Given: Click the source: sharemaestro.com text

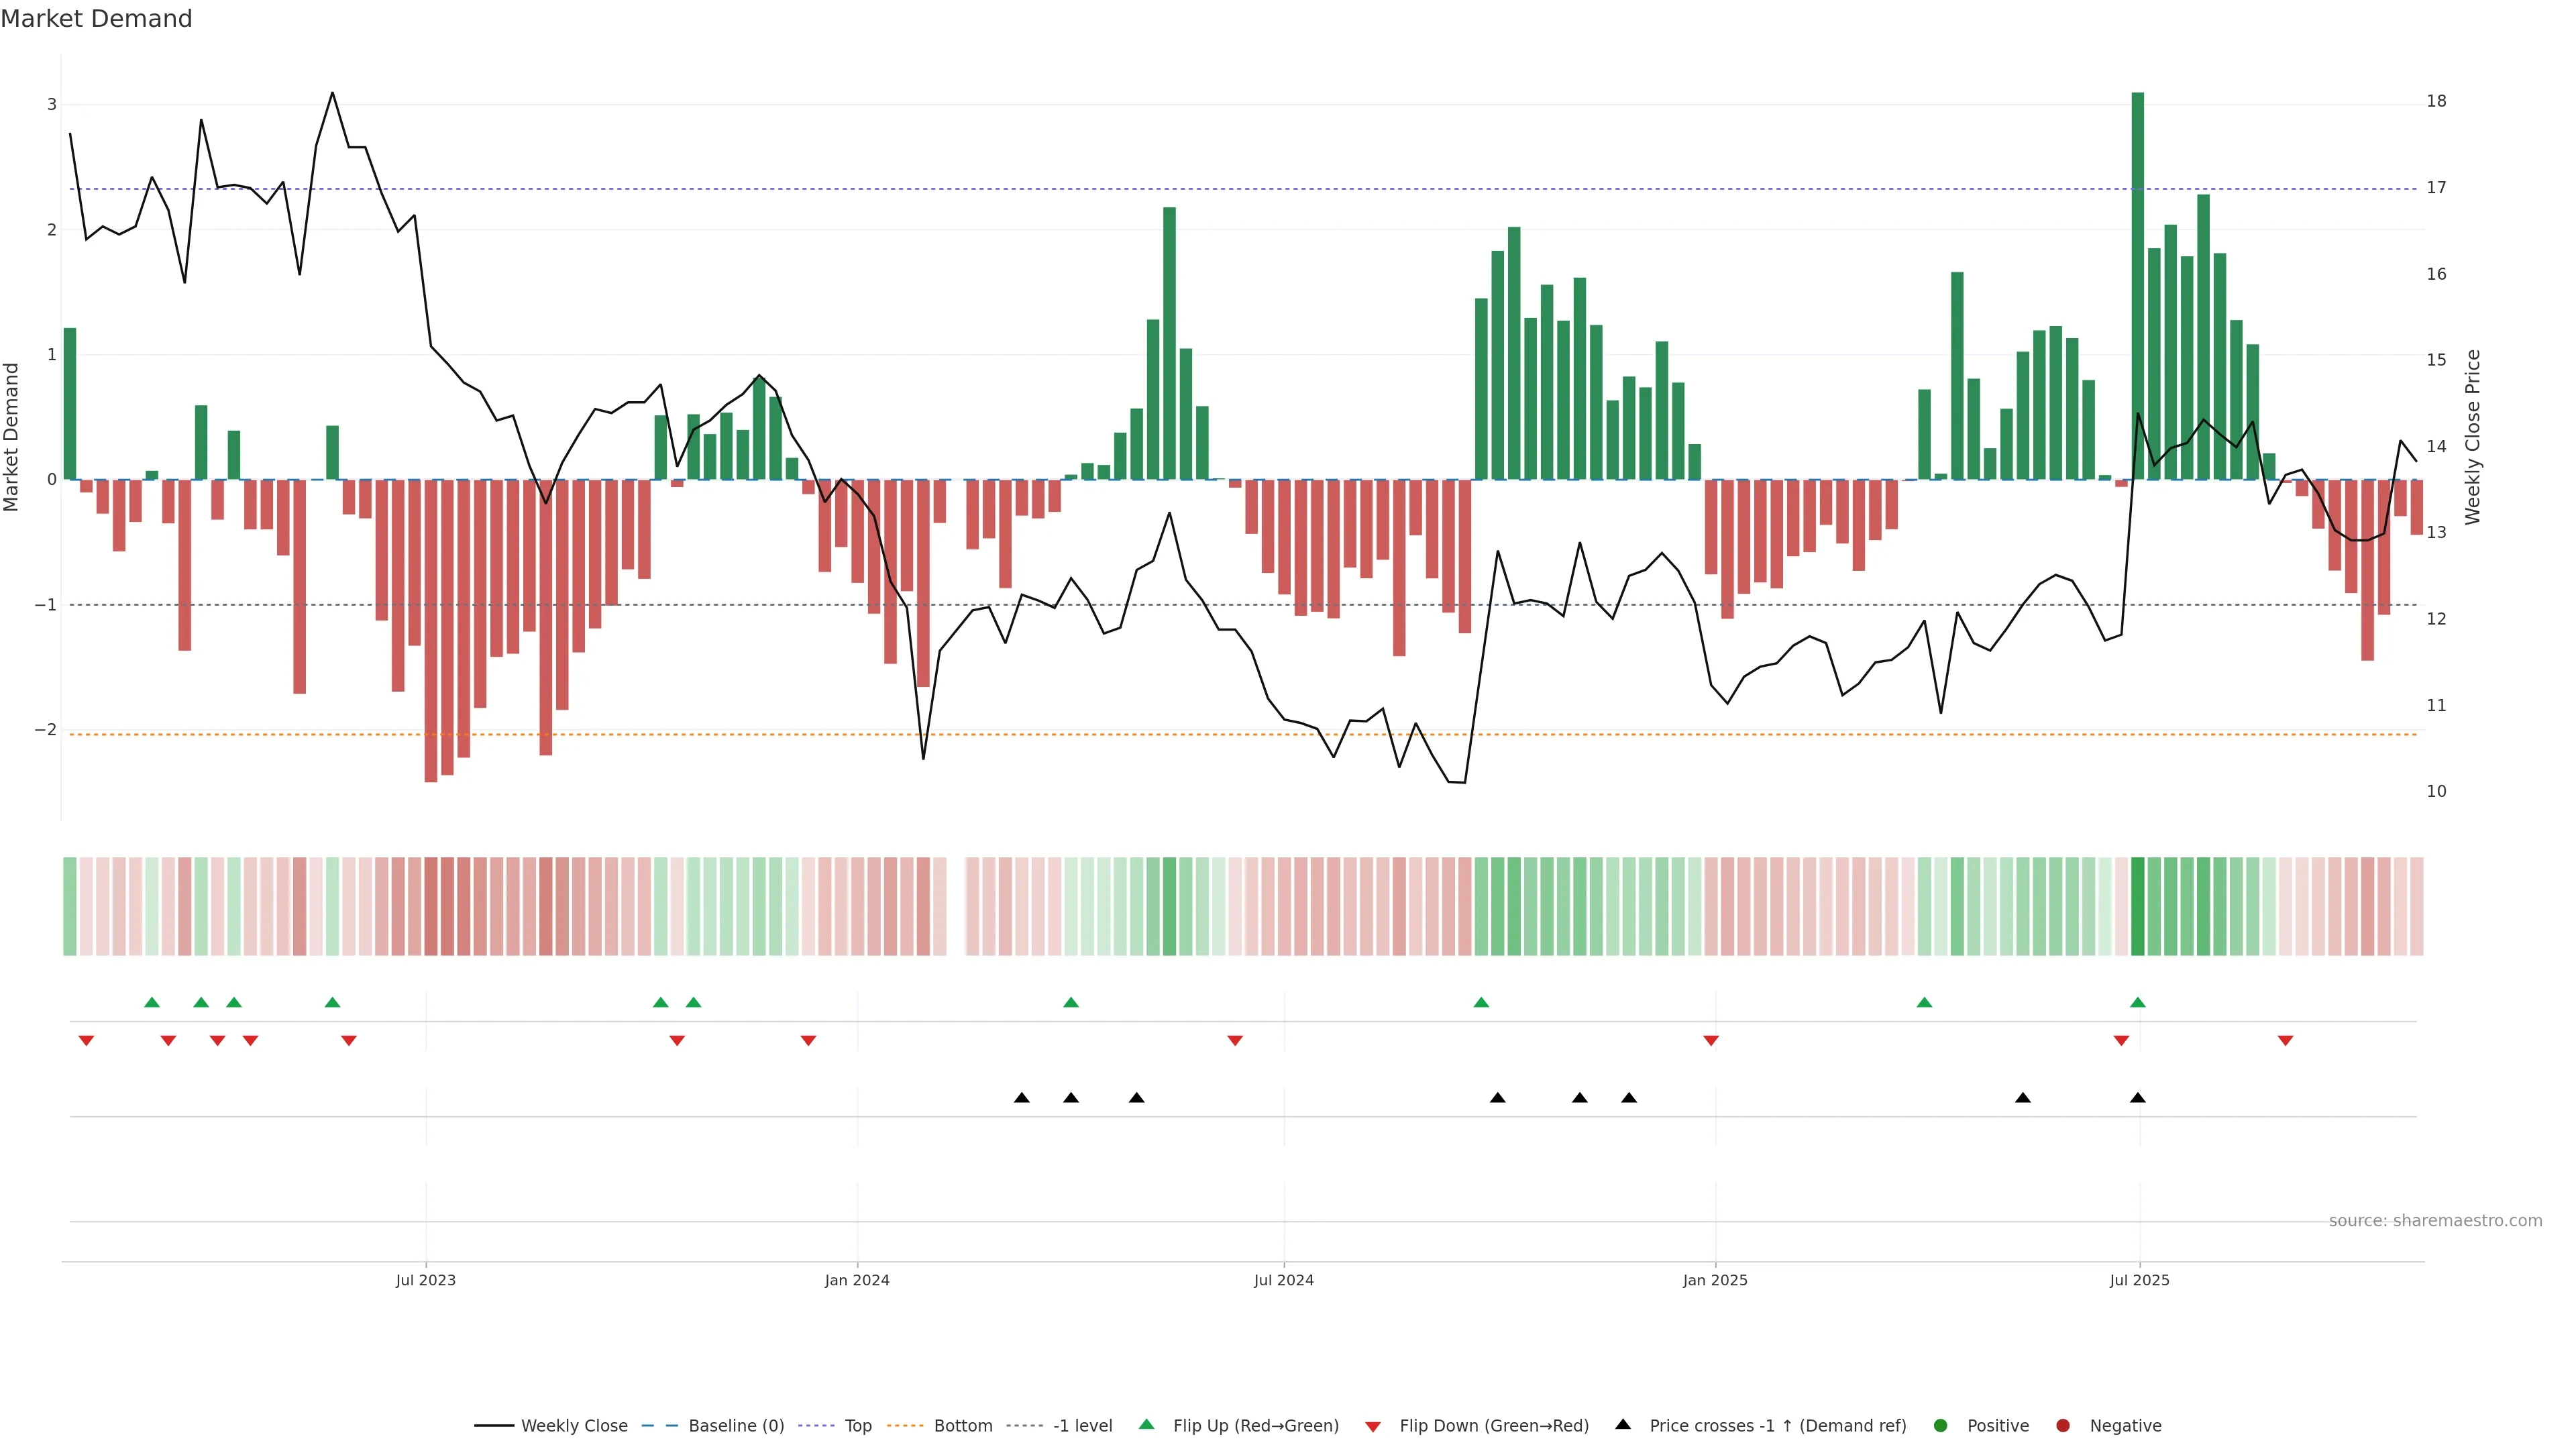Looking at the screenshot, I should click(2435, 1221).
